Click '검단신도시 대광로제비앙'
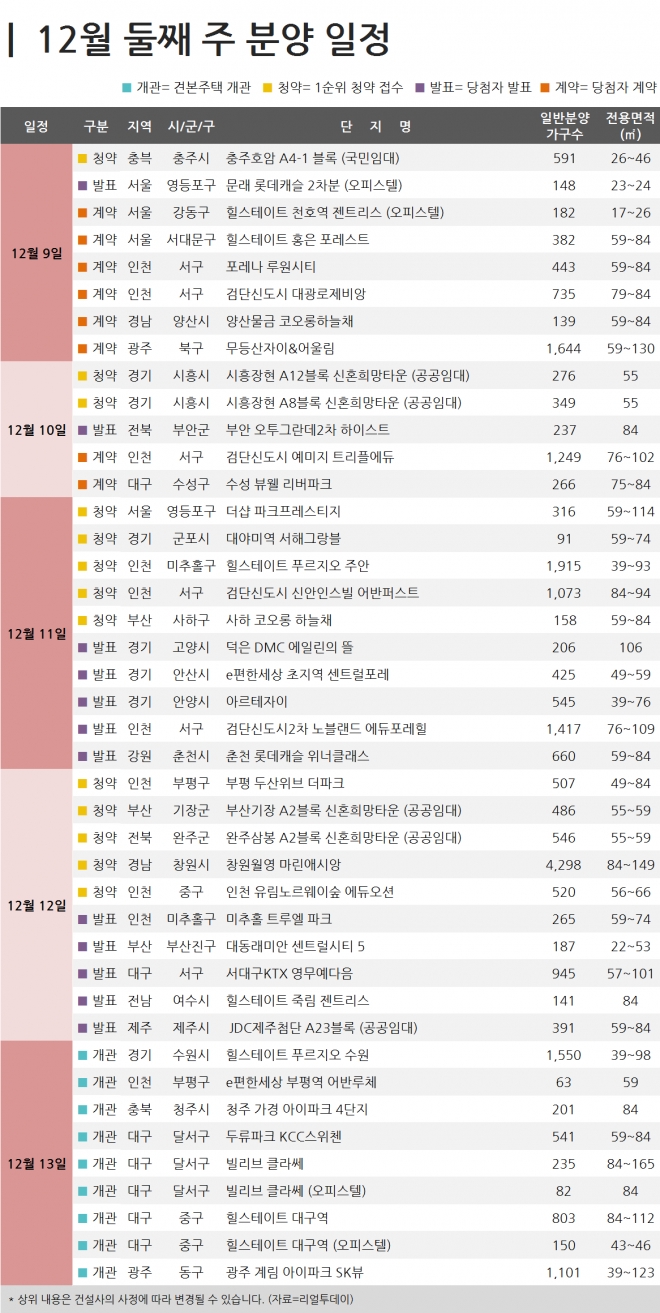 (296, 294)
